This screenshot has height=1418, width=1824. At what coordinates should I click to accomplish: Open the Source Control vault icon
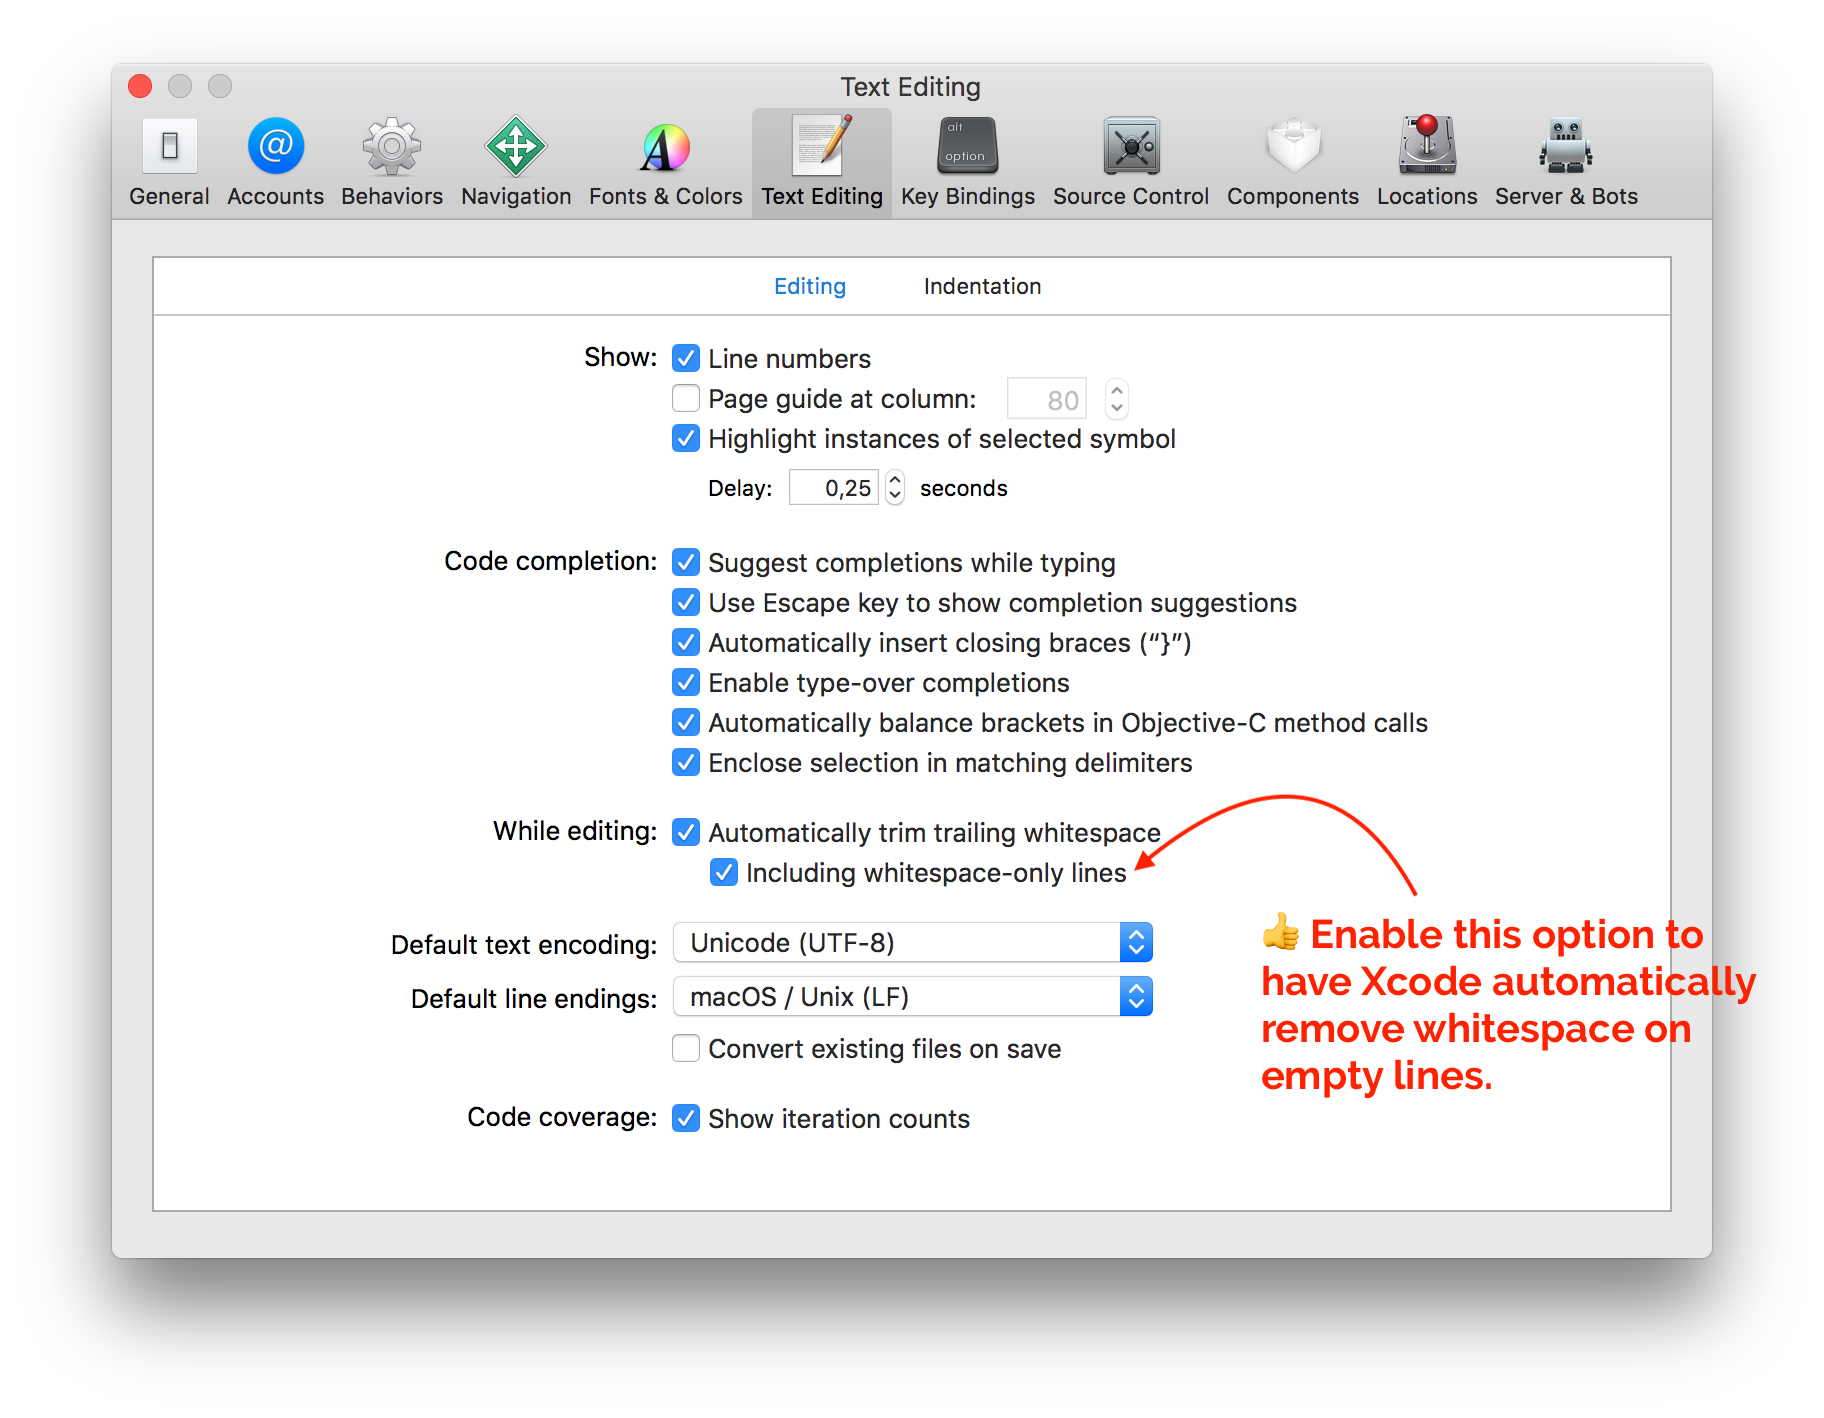tap(1131, 147)
